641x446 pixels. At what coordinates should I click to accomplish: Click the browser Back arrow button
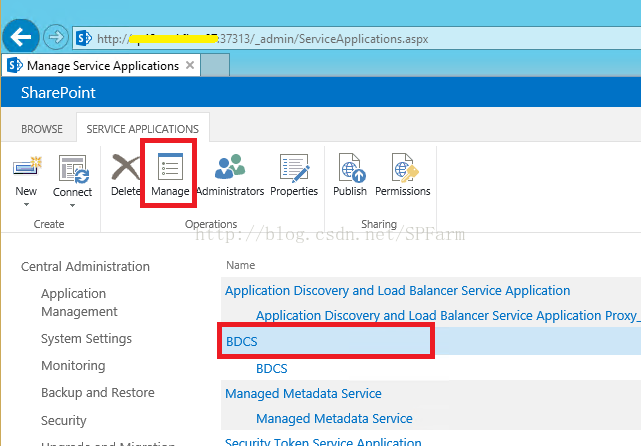pyautogui.click(x=20, y=37)
